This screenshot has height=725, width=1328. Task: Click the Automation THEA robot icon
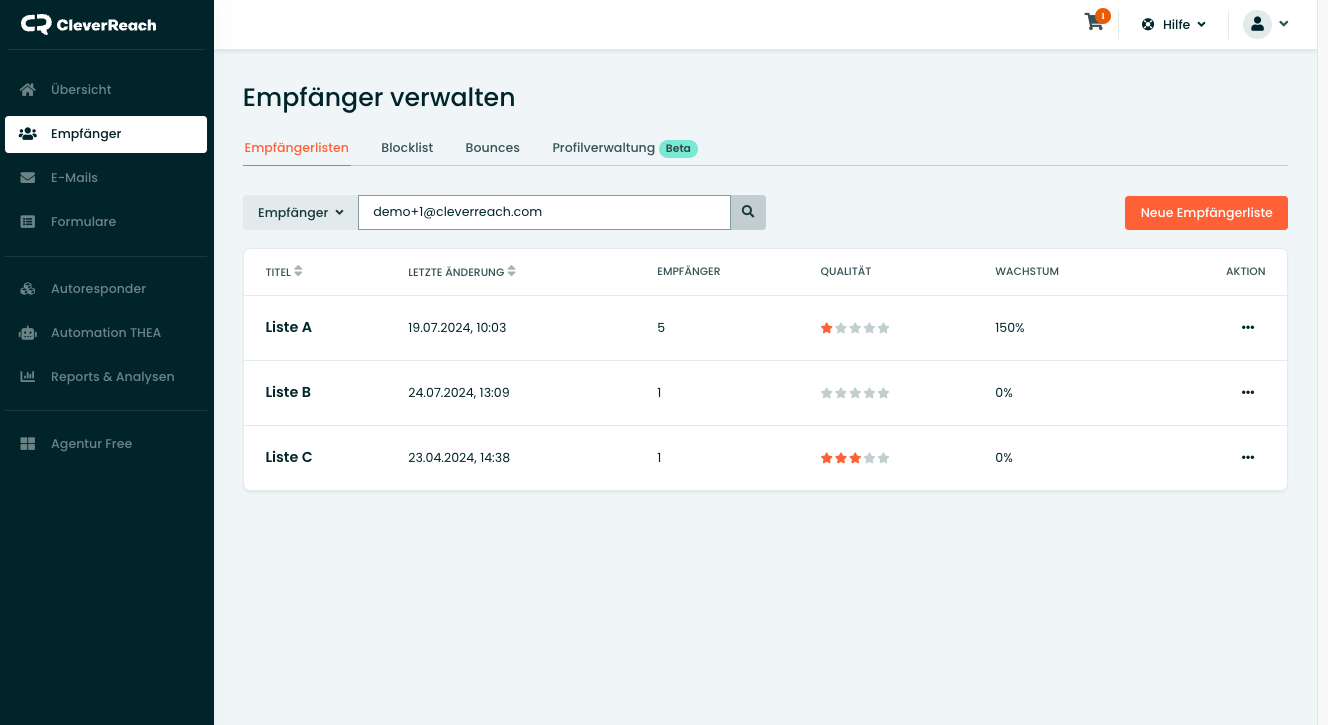(x=28, y=332)
